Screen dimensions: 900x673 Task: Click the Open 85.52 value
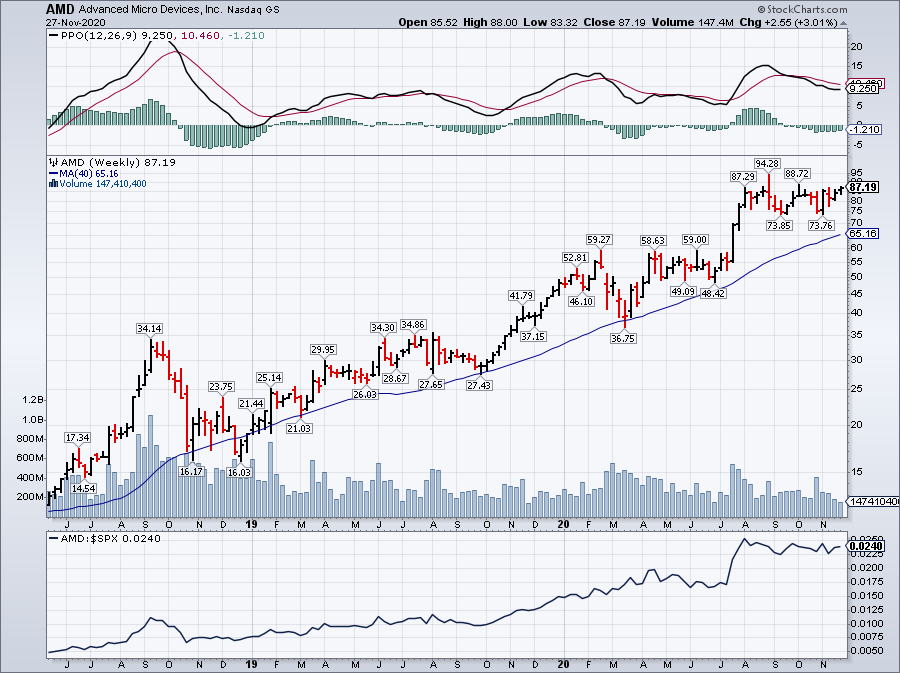pyautogui.click(x=428, y=22)
